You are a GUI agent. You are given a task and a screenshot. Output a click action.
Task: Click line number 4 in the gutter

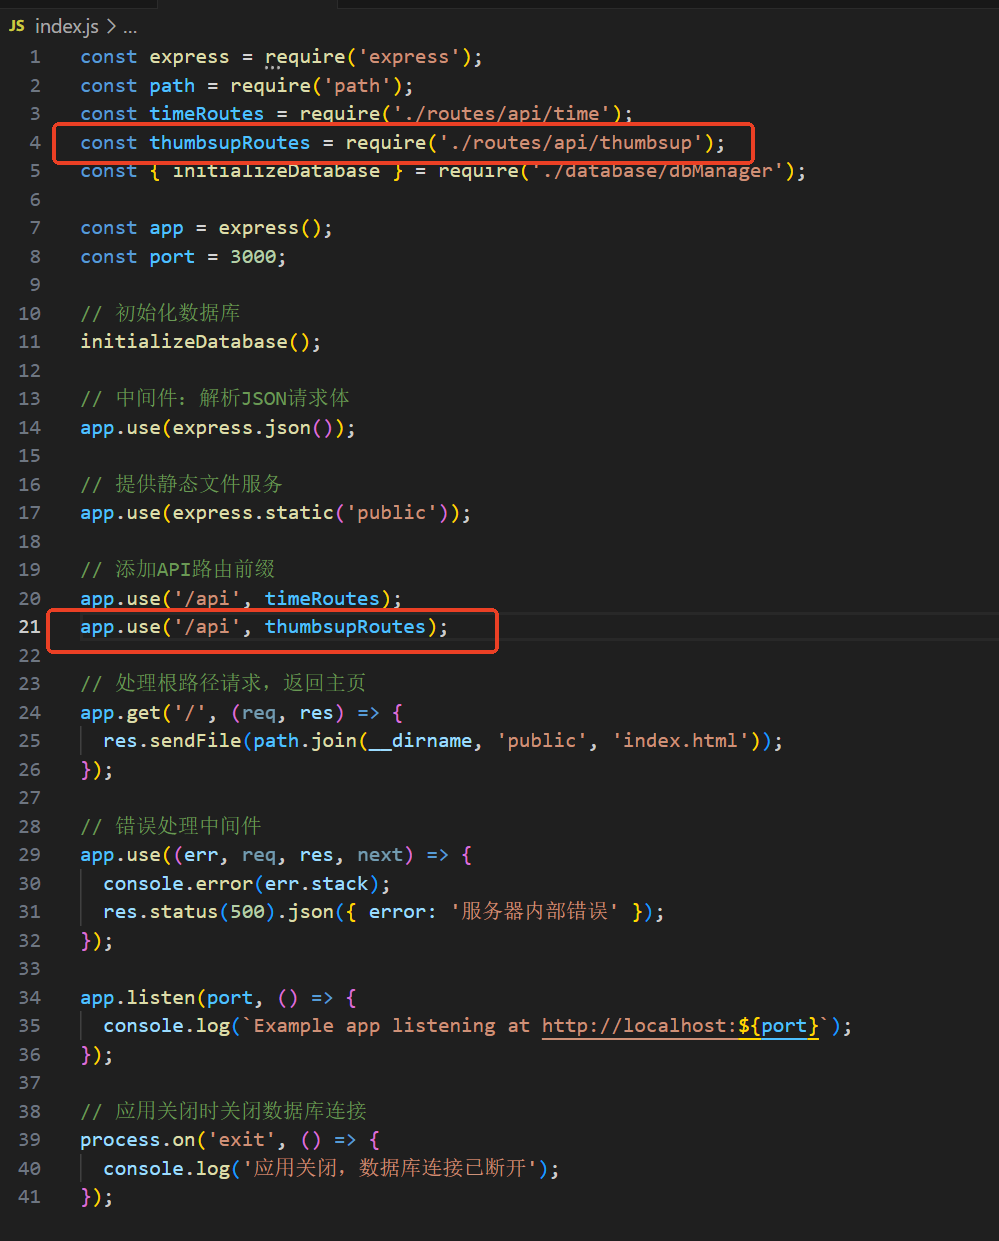coord(35,143)
